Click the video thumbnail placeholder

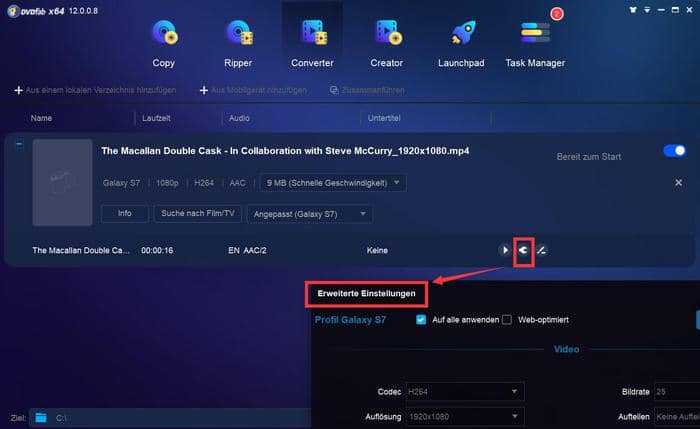click(x=62, y=182)
